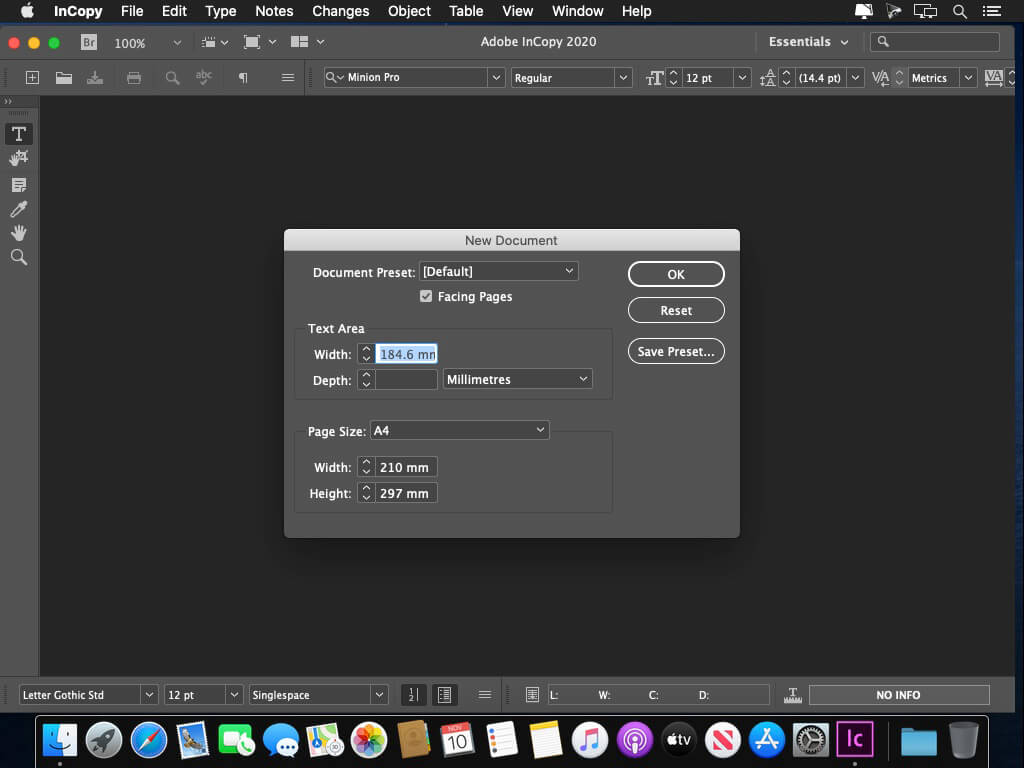Click the Save toolbar icon
Screen dimensions: 1024x768
click(x=95, y=78)
